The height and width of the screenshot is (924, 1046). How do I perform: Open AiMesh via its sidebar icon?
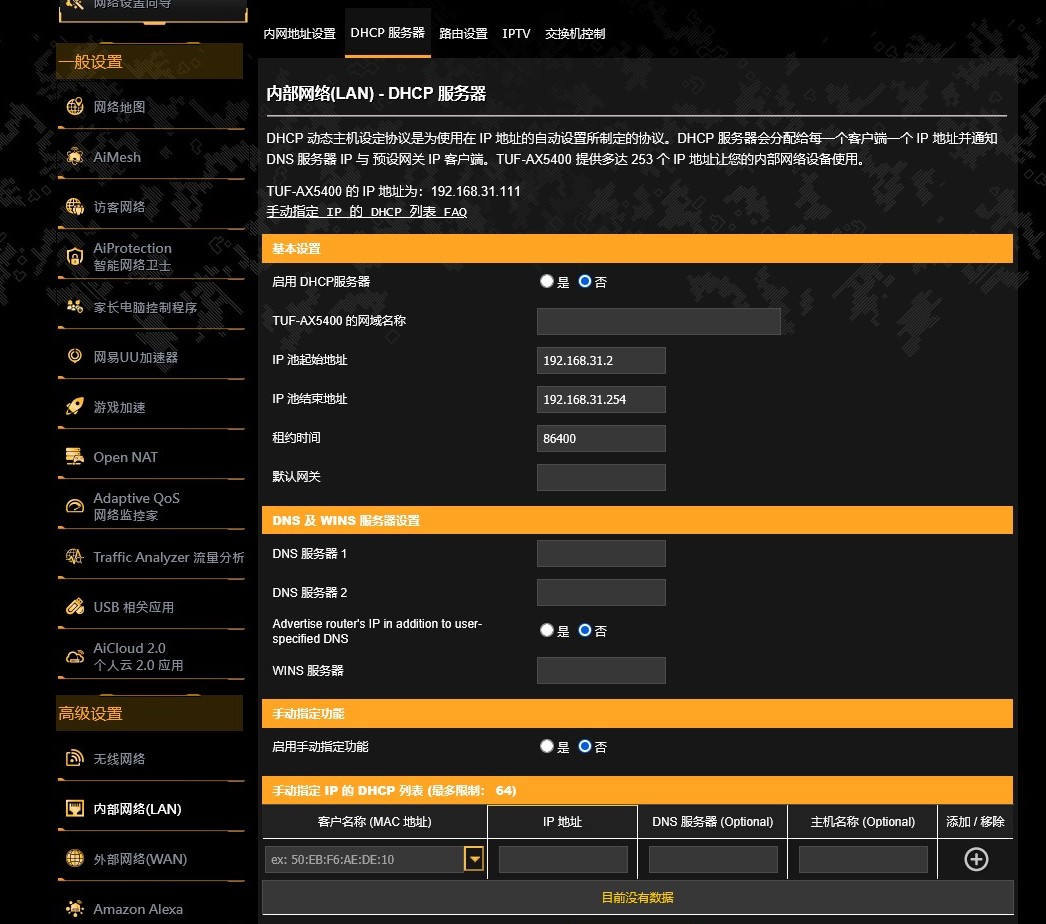(x=75, y=157)
